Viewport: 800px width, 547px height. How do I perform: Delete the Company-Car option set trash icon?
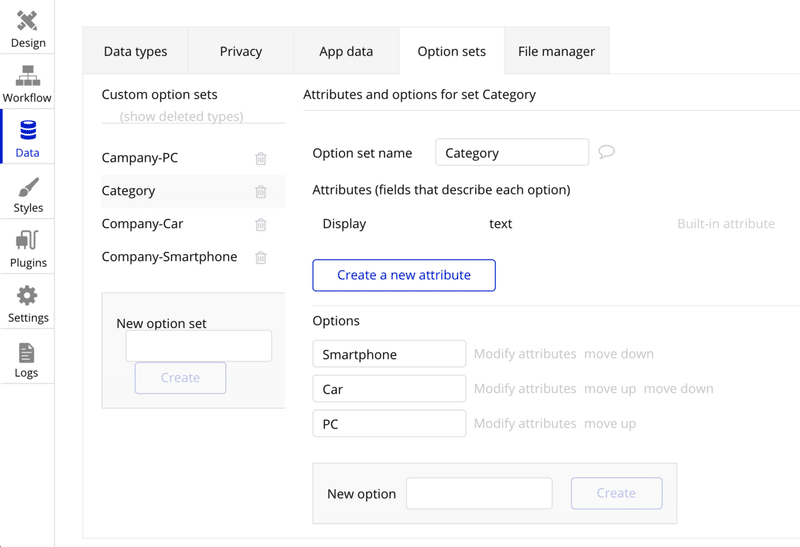click(x=261, y=225)
